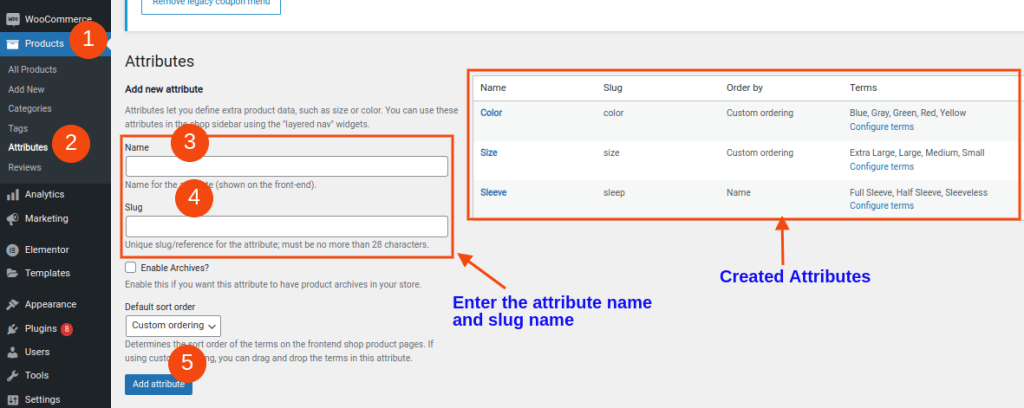
Task: Click the Slug column header
Action: pyautogui.click(x=613, y=87)
